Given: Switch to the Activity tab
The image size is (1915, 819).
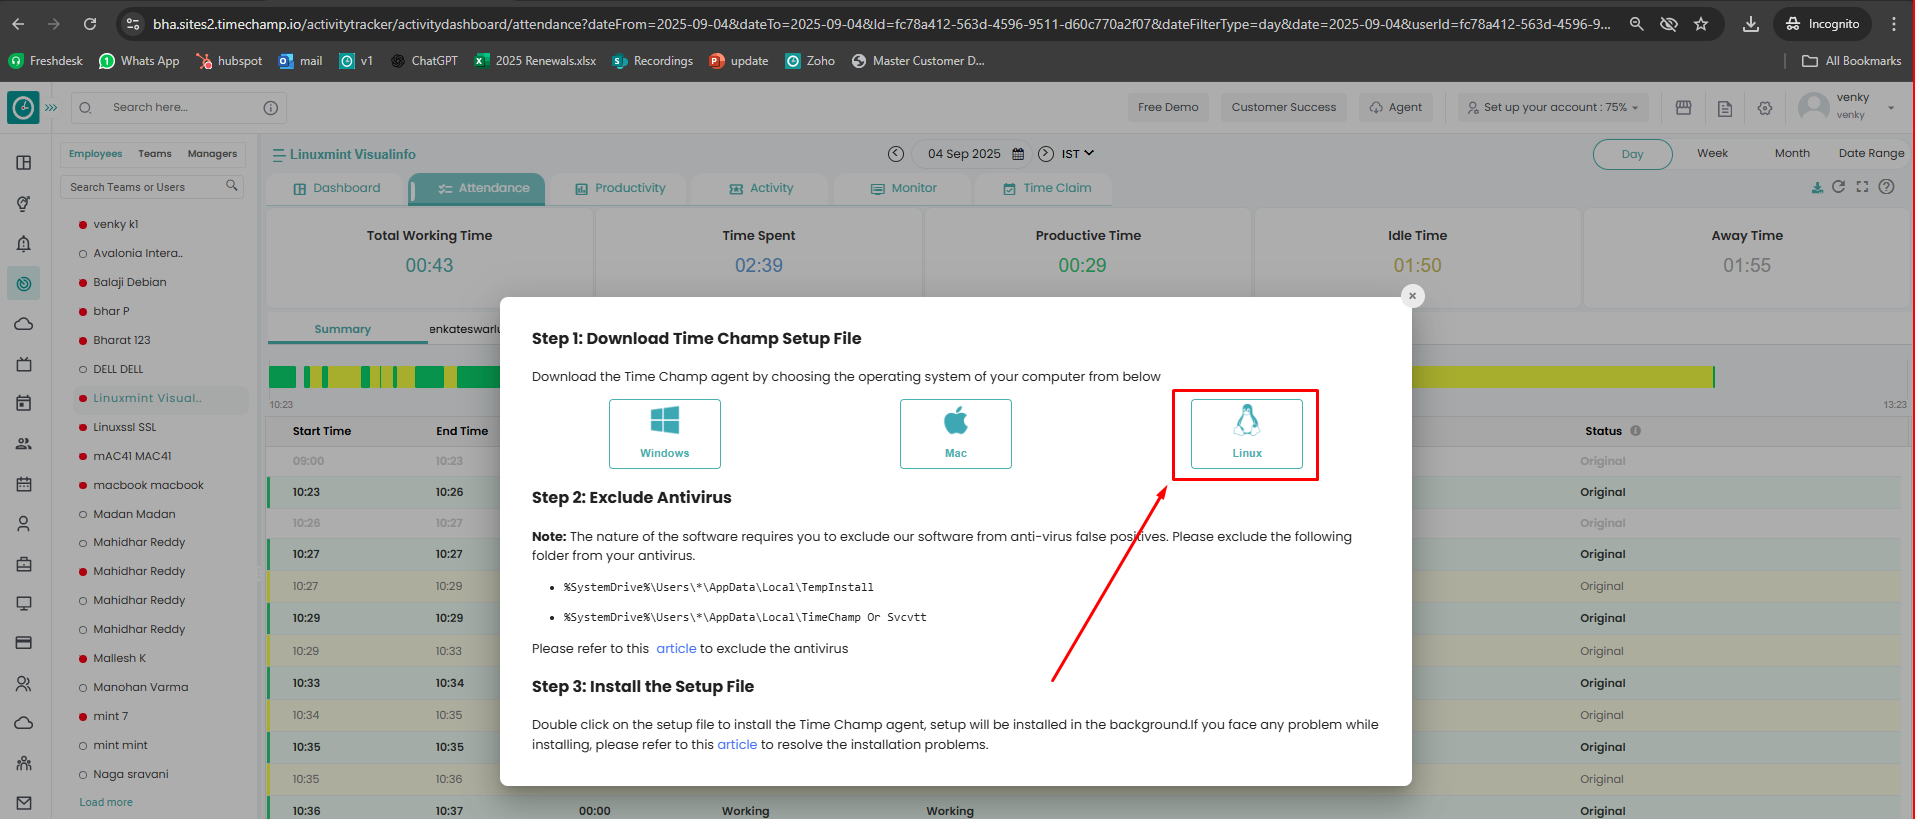Looking at the screenshot, I should click(761, 188).
